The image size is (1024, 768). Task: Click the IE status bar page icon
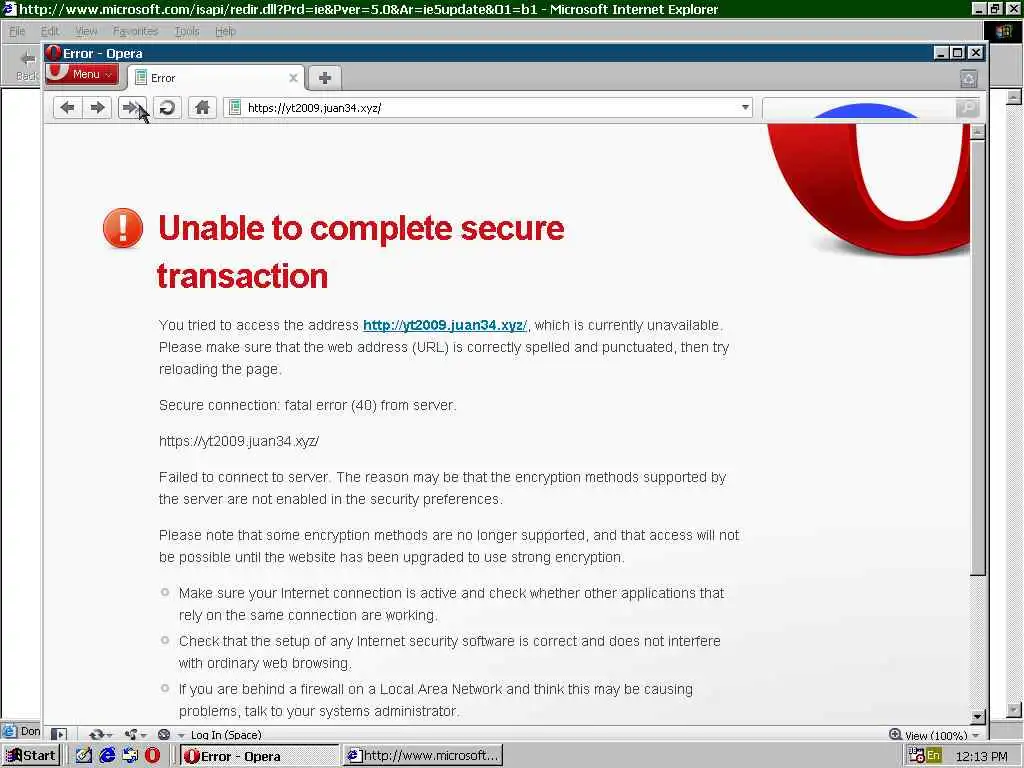[9, 731]
